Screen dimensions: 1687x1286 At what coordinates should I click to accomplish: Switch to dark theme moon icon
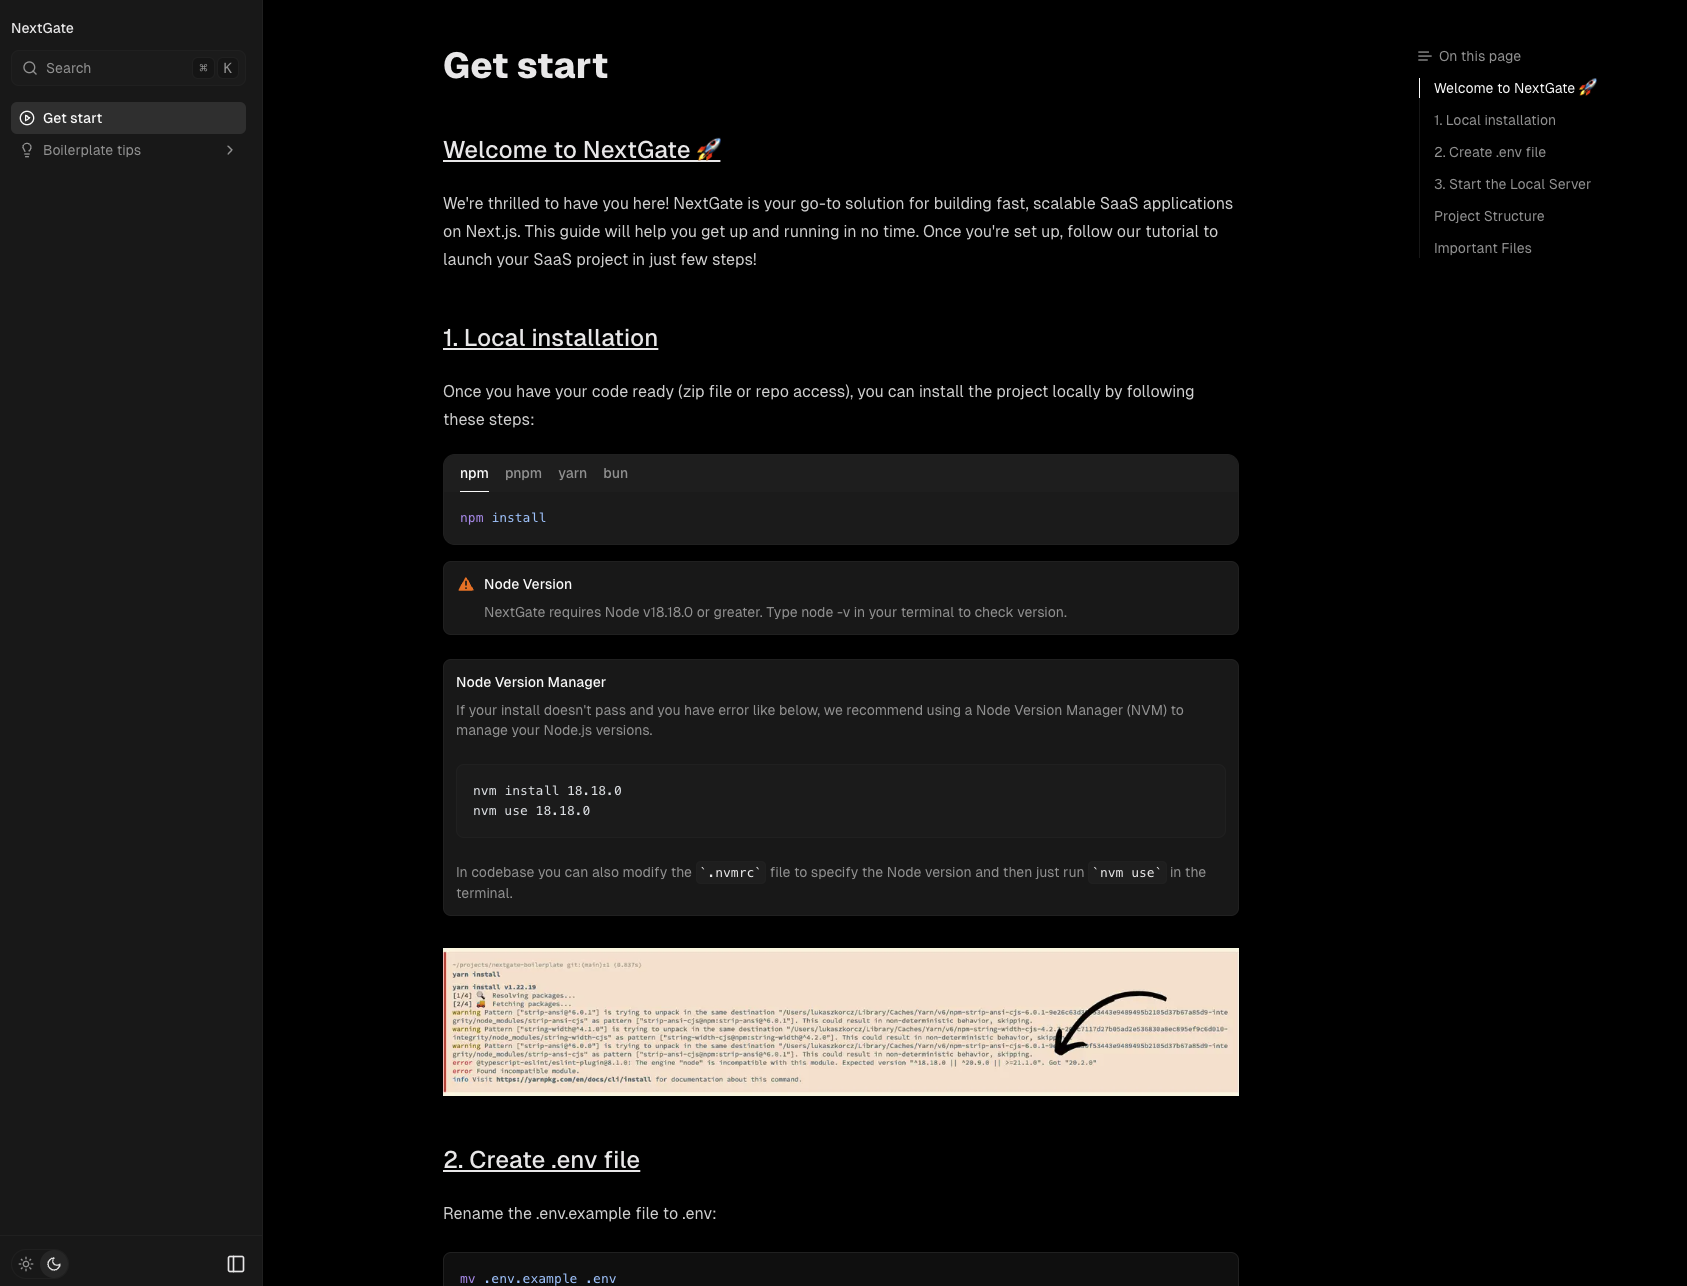pyautogui.click(x=54, y=1264)
